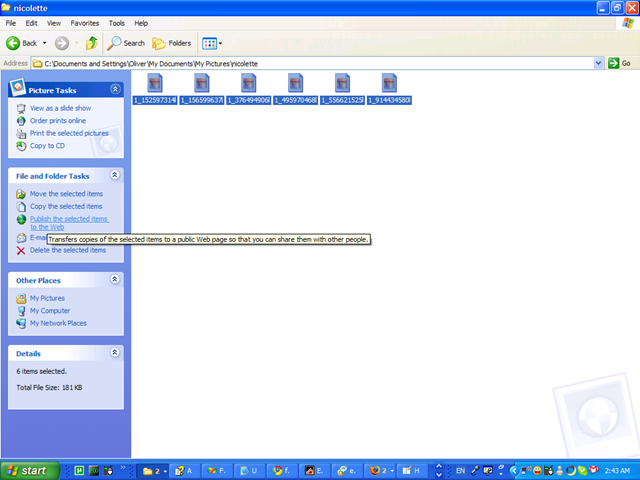Go to My Network Places link
Image resolution: width=640 pixels, height=480 pixels.
point(58,323)
